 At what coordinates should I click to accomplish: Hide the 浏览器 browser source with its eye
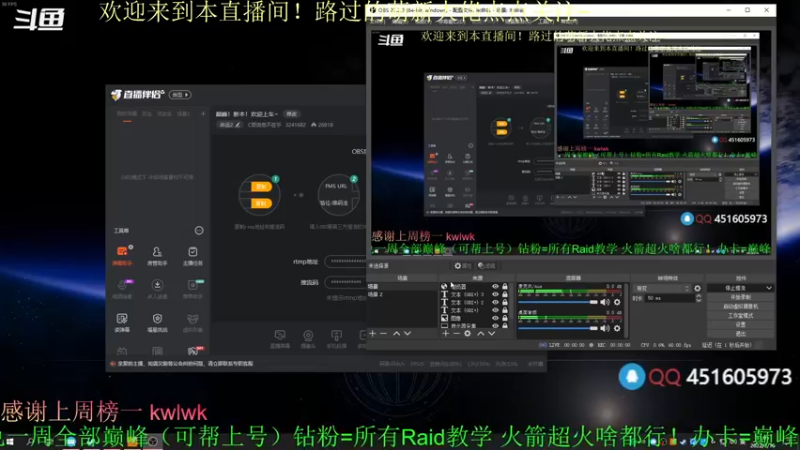[495, 287]
